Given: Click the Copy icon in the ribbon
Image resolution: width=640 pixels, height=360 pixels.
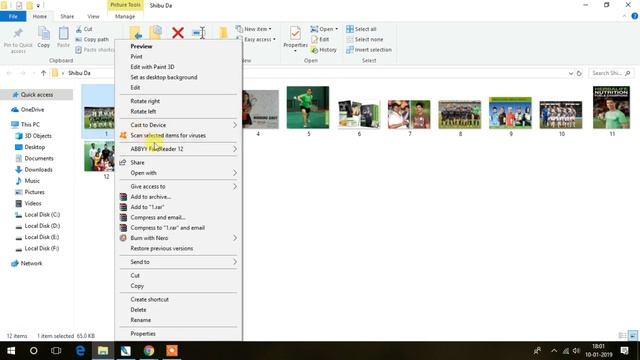Looking at the screenshot, I should coord(44,33).
